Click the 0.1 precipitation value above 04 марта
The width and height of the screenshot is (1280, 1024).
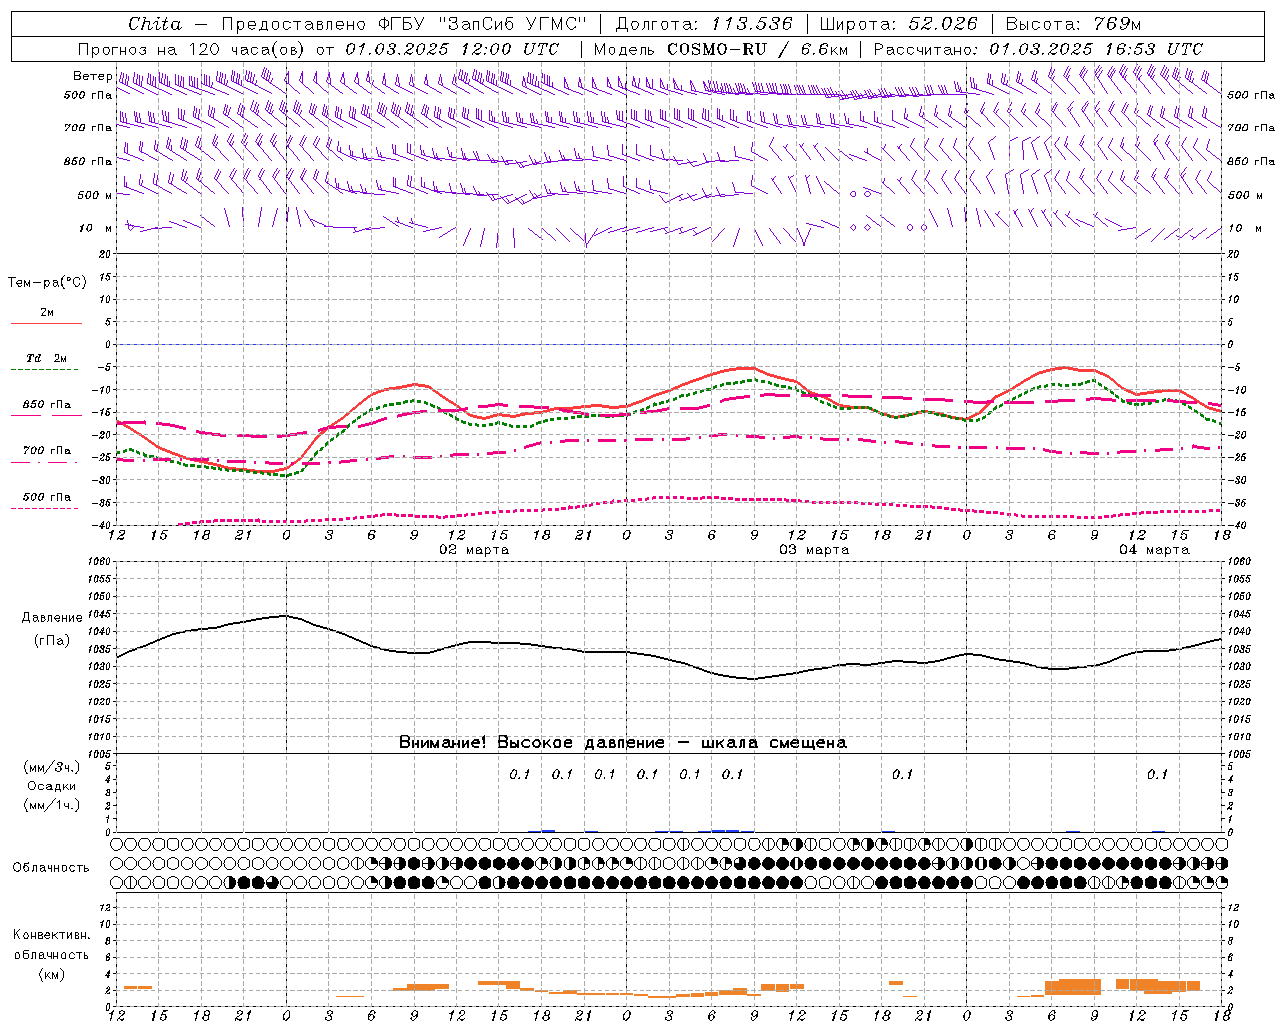pos(1157,774)
